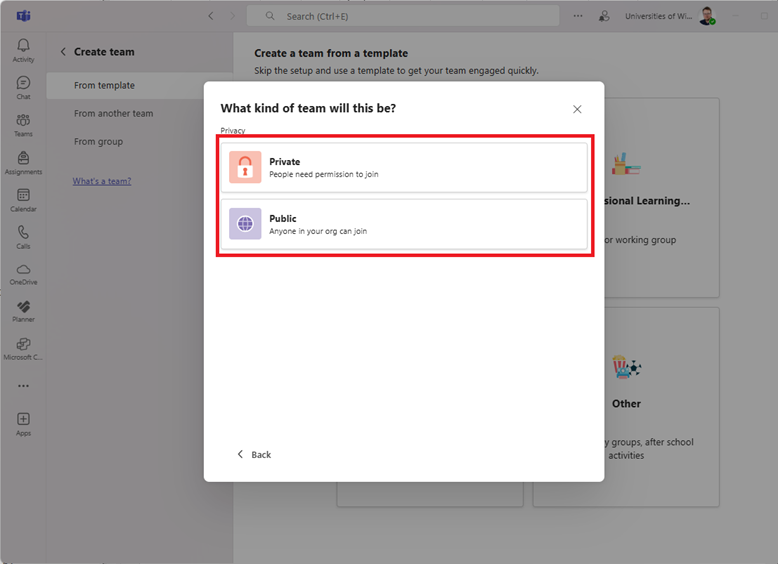Open the Apps store icon
This screenshot has height=564, width=778.
click(x=23, y=424)
